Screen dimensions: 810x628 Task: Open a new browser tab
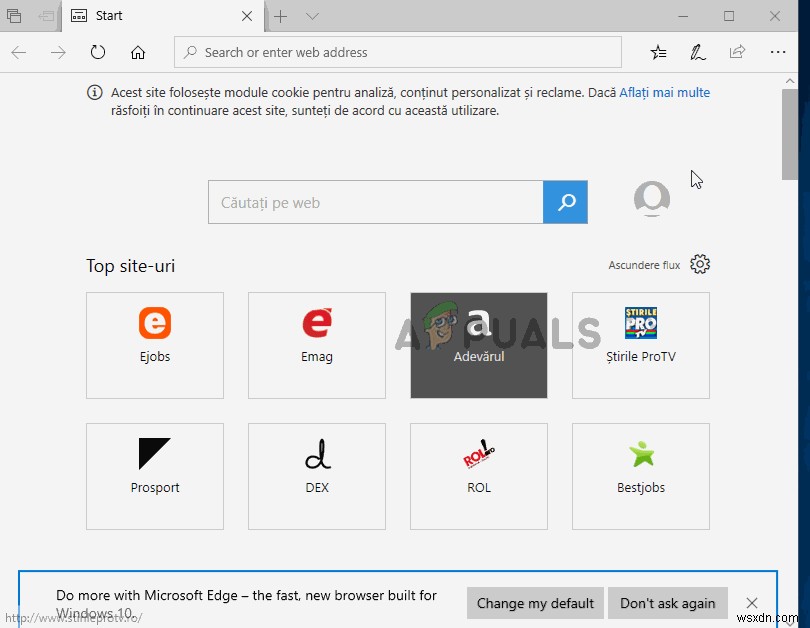[281, 16]
